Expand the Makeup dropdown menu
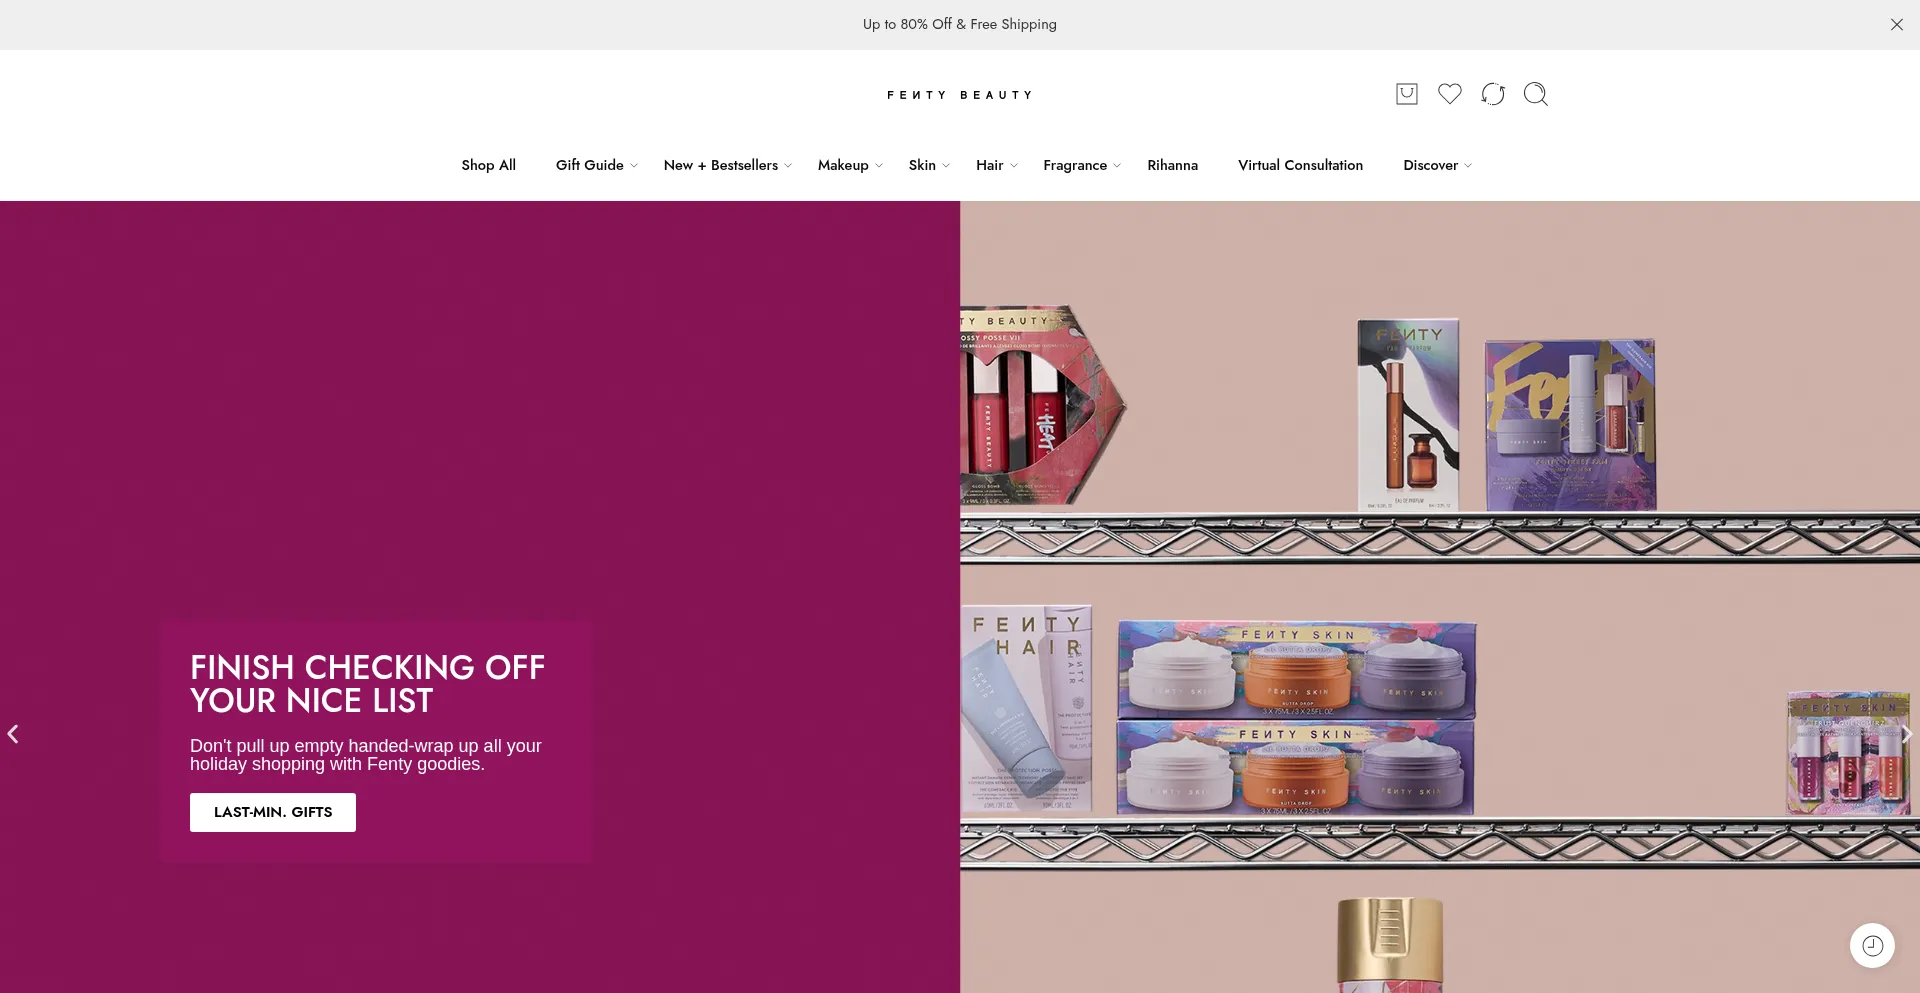The width and height of the screenshot is (1920, 993). point(849,165)
